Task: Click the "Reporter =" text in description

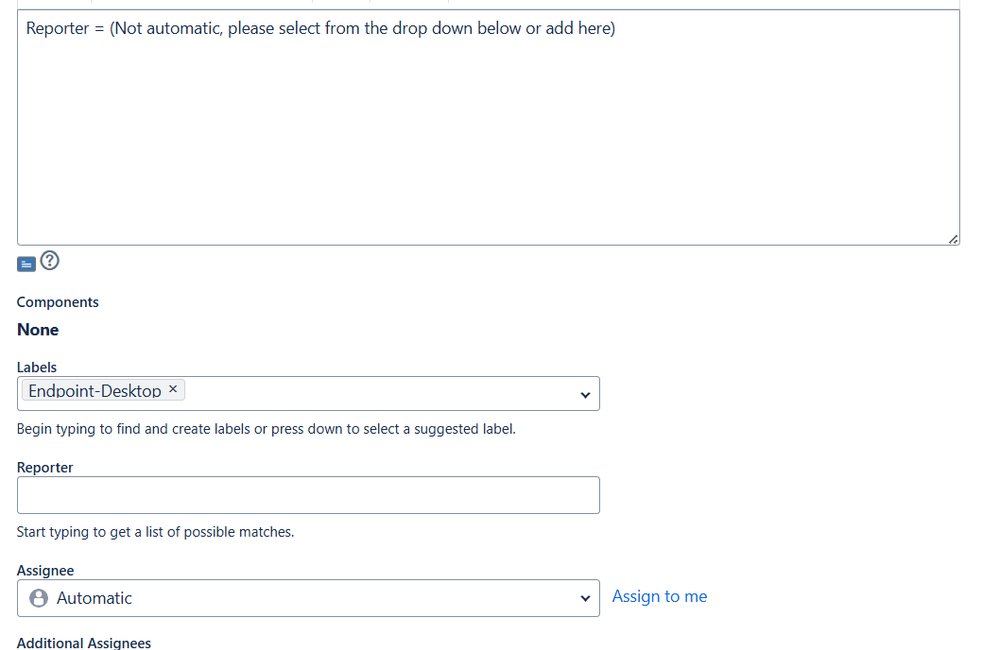Action: (x=65, y=29)
